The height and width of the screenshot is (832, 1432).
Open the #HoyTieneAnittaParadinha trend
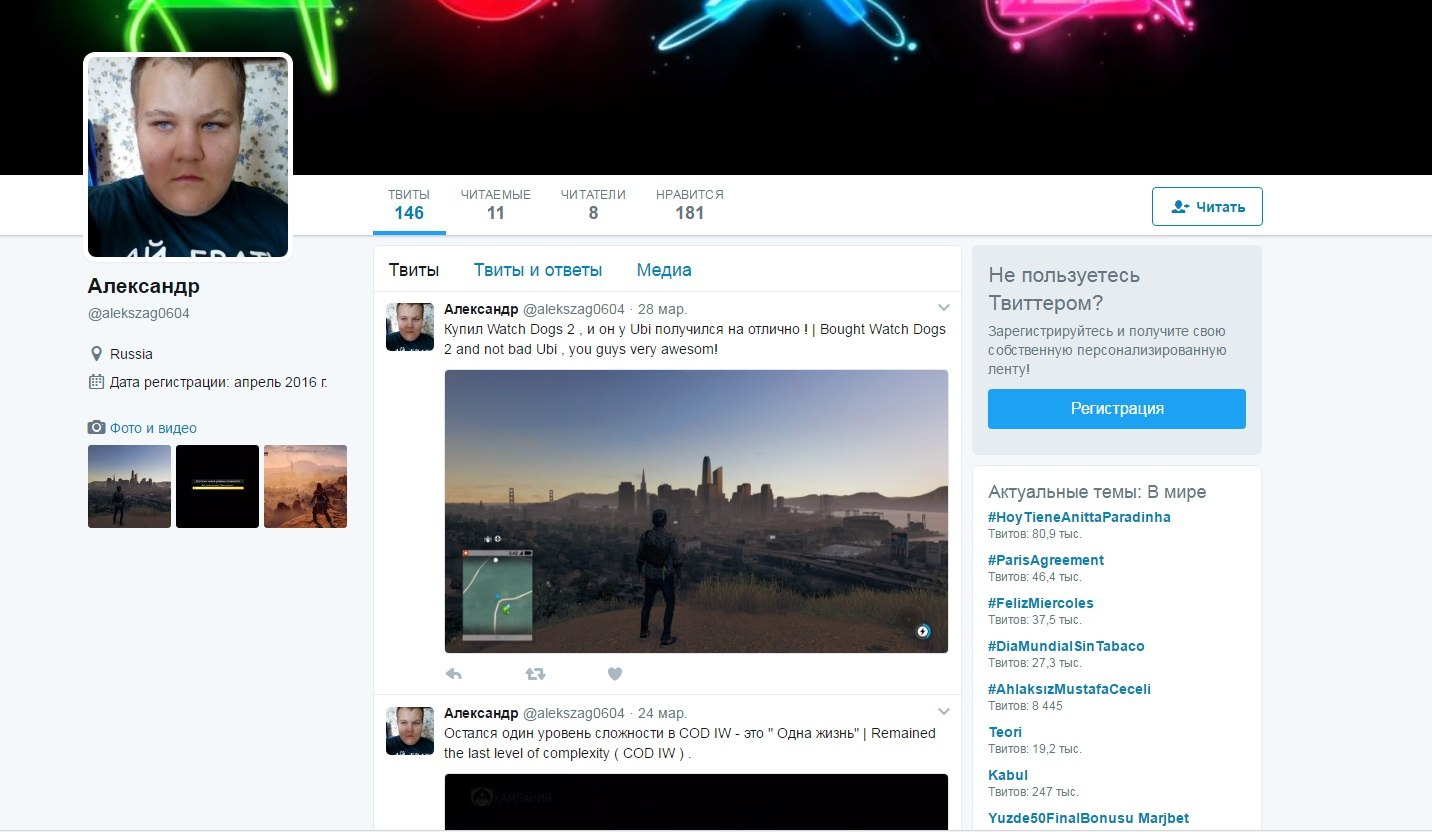pos(1079,517)
